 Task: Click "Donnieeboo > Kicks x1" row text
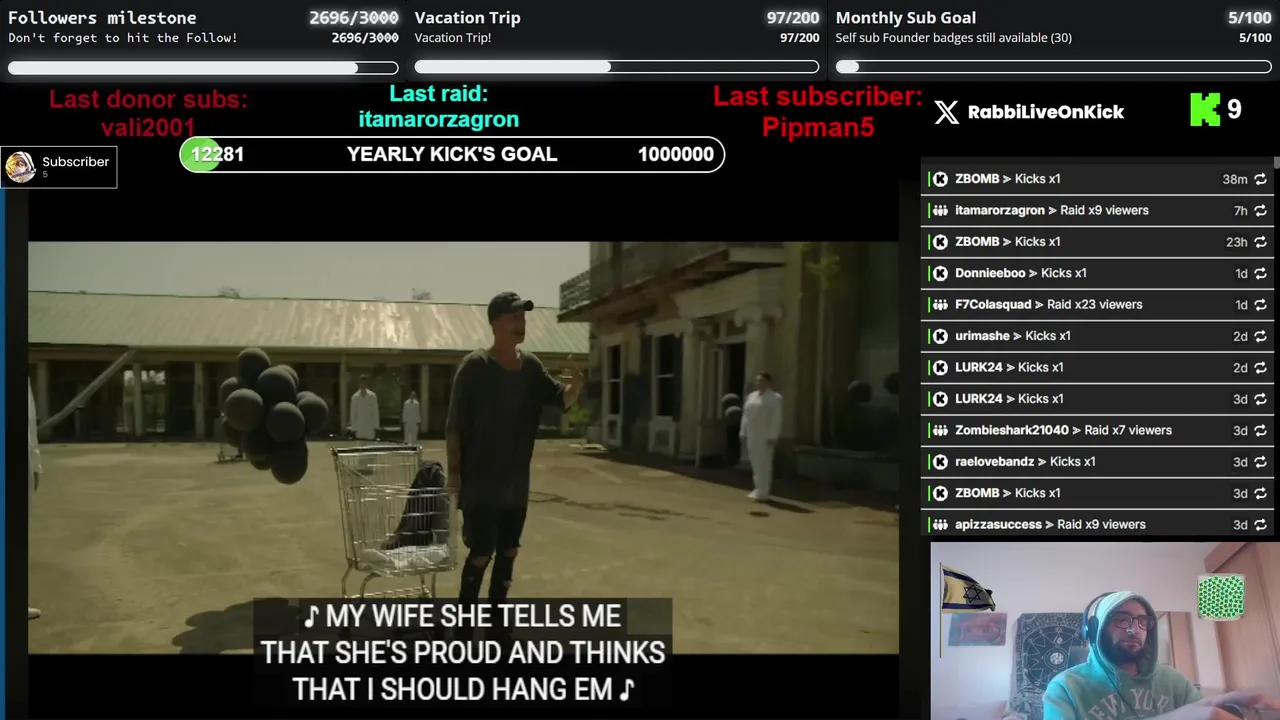pos(1020,273)
